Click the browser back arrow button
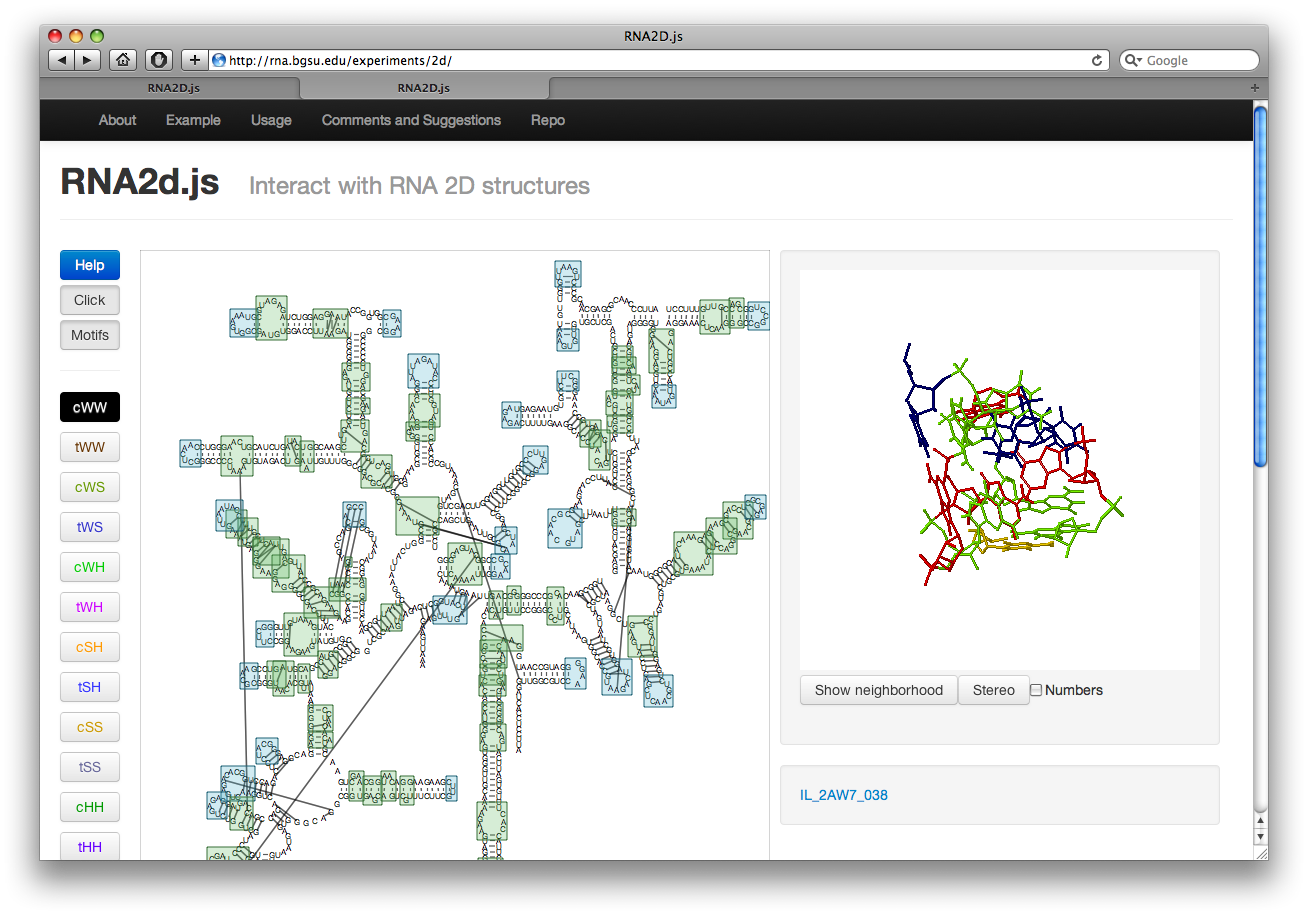Screen dimensions: 1308x915 tap(62, 60)
